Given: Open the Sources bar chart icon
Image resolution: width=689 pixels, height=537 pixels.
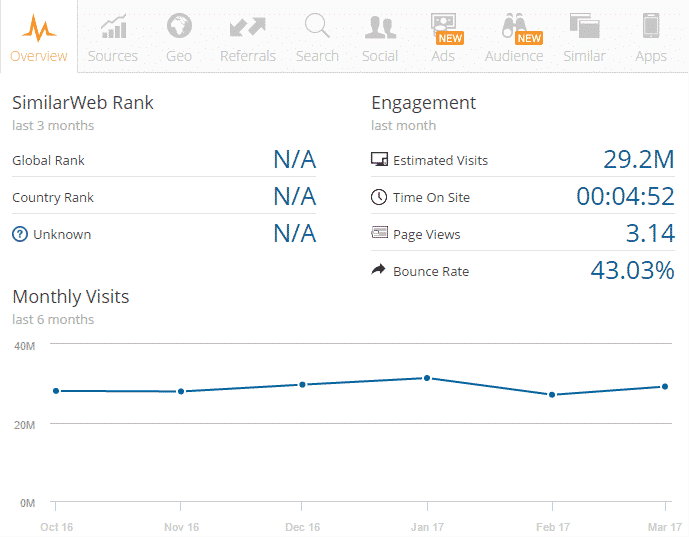Looking at the screenshot, I should point(113,26).
